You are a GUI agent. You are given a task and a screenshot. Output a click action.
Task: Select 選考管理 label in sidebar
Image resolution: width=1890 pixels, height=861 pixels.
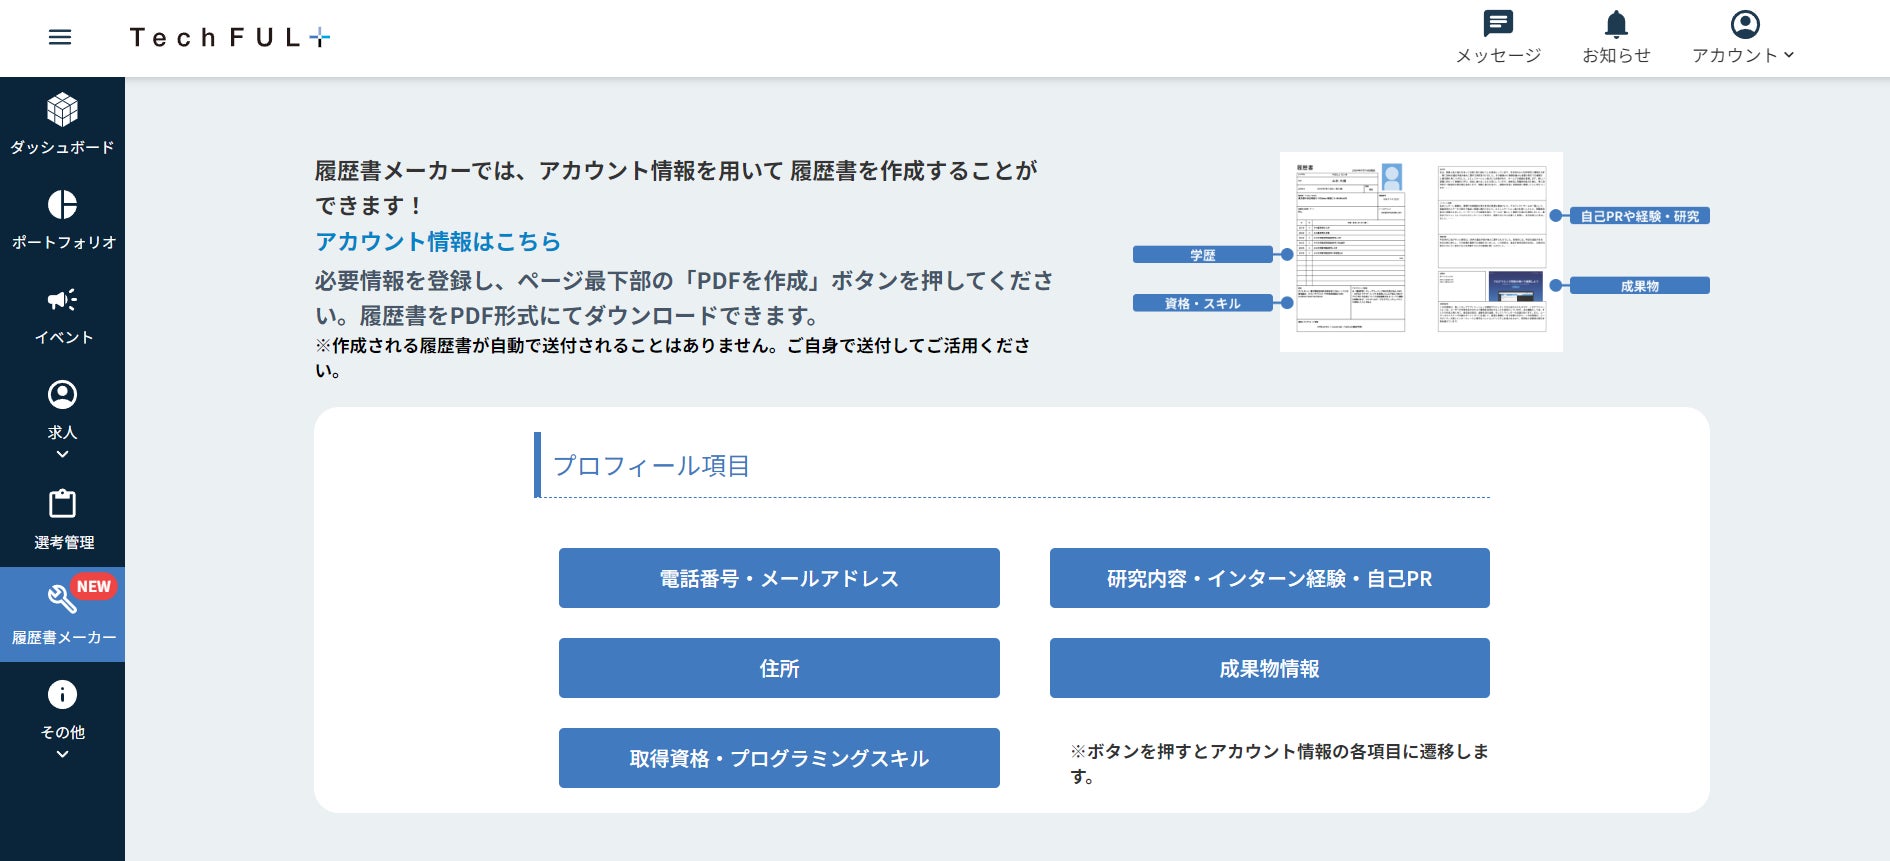pyautogui.click(x=63, y=542)
